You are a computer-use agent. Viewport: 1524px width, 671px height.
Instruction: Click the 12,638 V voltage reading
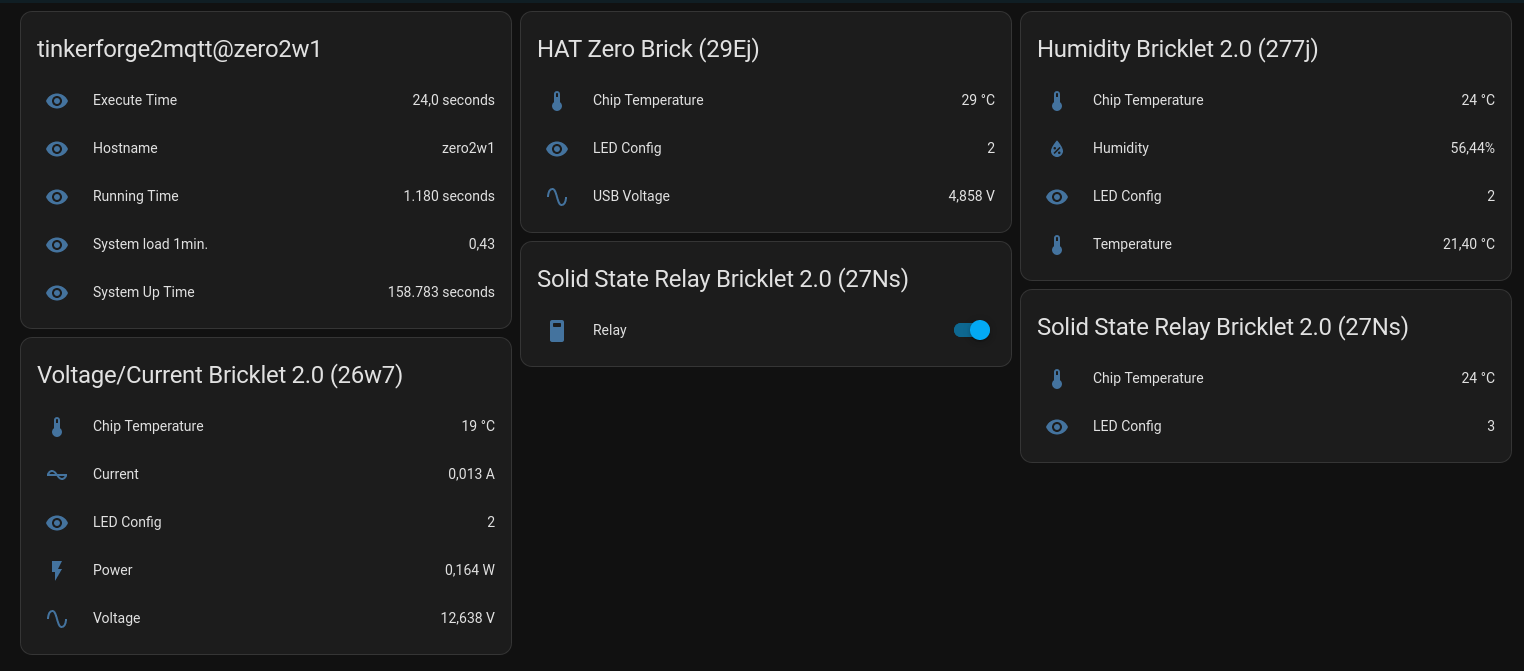[x=467, y=618]
